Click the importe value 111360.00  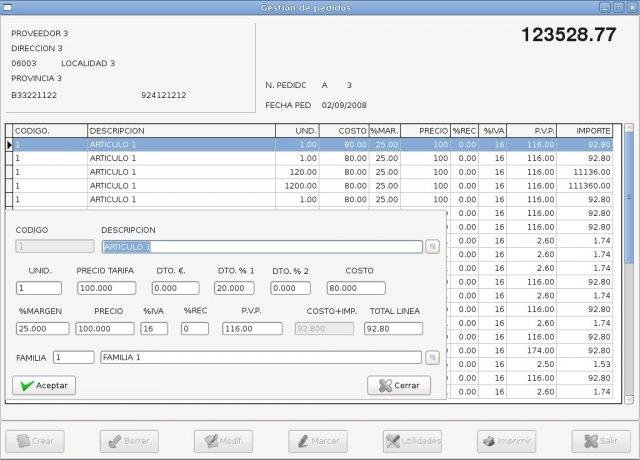tap(589, 186)
